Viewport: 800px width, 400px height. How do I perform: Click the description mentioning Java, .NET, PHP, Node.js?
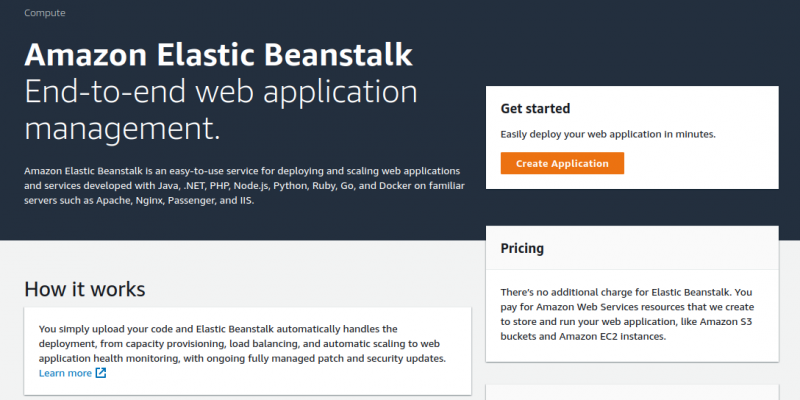coord(244,186)
